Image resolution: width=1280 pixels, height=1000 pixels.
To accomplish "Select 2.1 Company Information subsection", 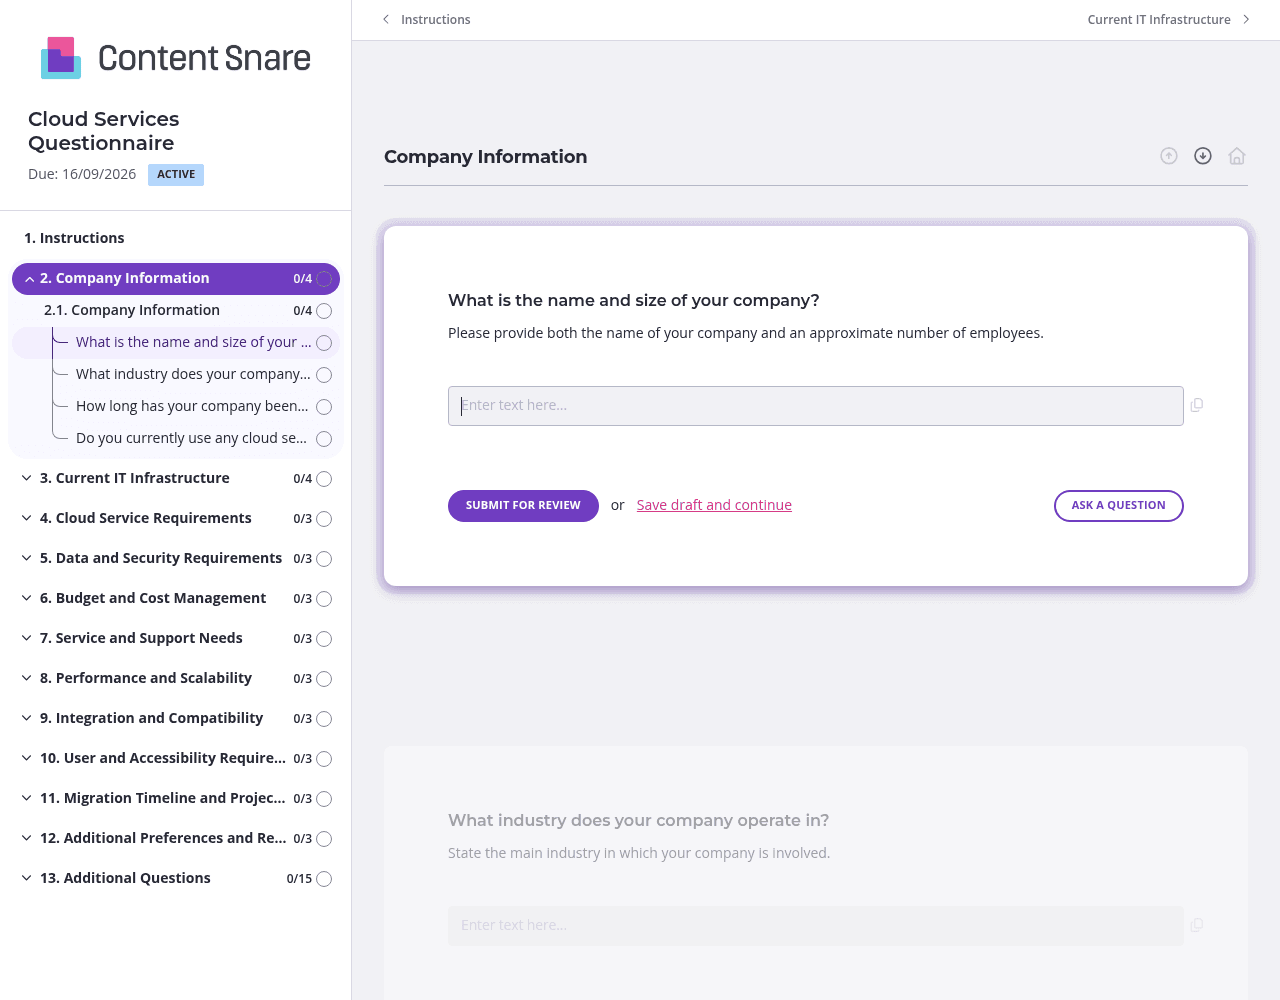I will pos(132,310).
